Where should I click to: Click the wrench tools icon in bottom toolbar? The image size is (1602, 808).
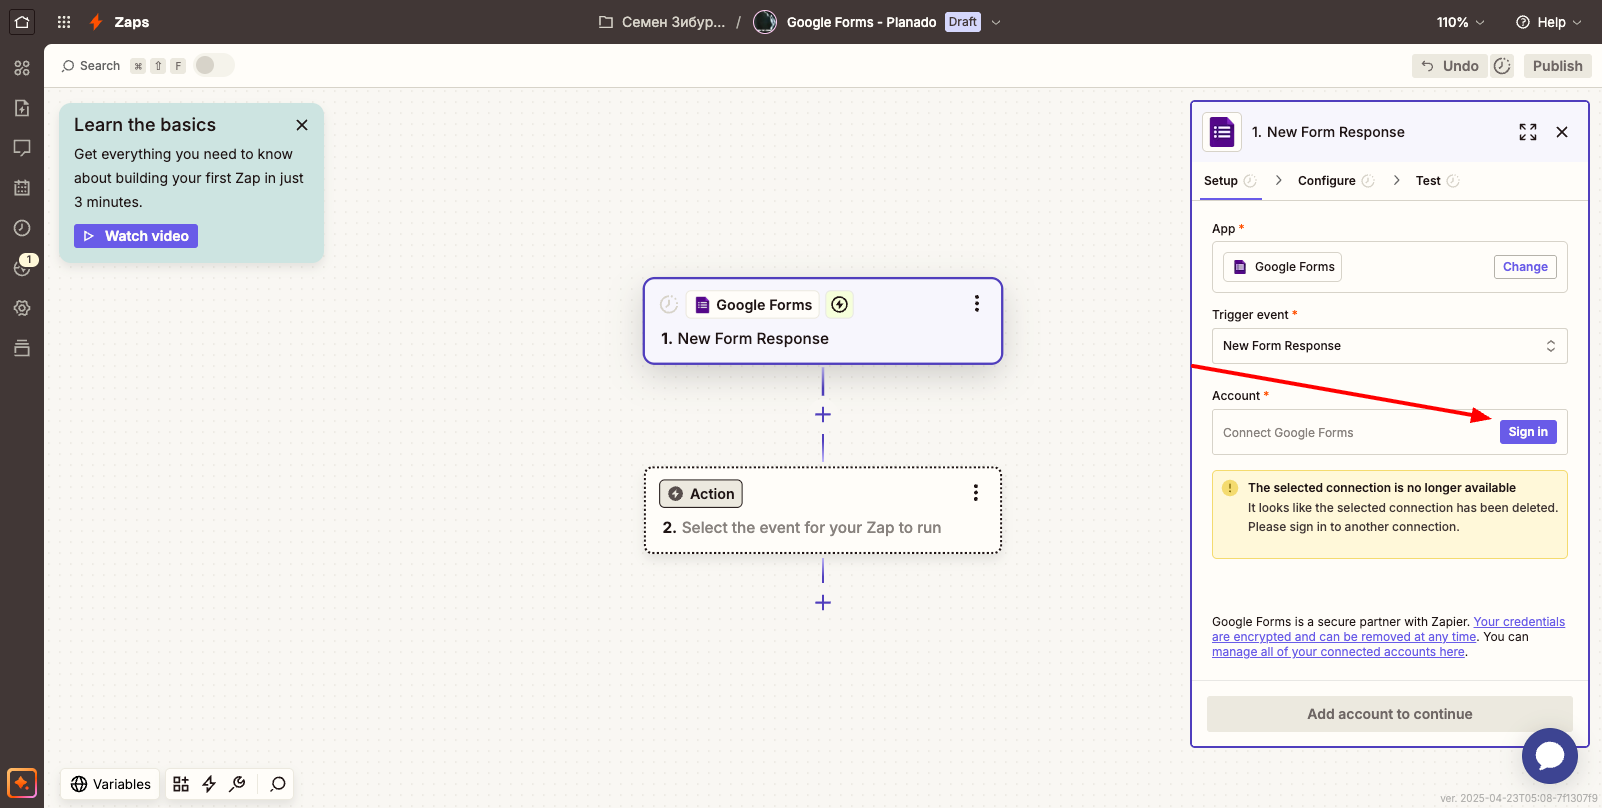coord(237,784)
